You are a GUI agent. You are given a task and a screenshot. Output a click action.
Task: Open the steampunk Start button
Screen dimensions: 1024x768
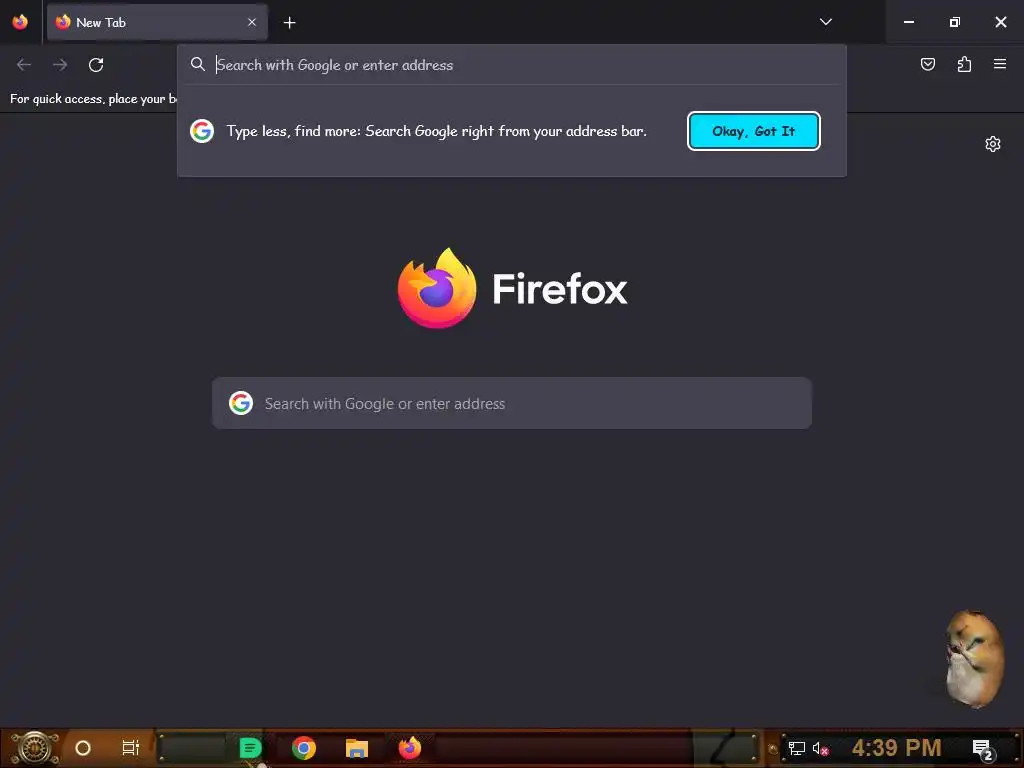pyautogui.click(x=35, y=748)
